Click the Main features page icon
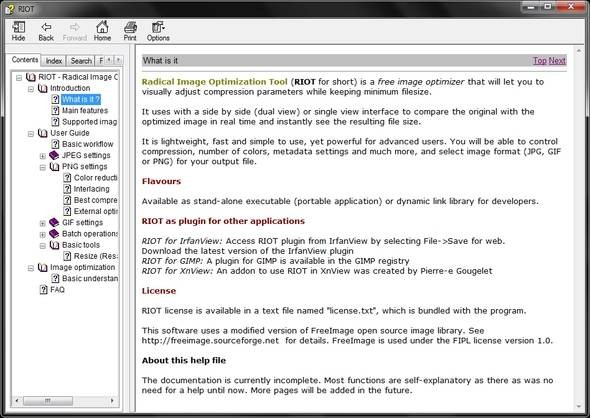The image size is (590, 418). point(55,111)
